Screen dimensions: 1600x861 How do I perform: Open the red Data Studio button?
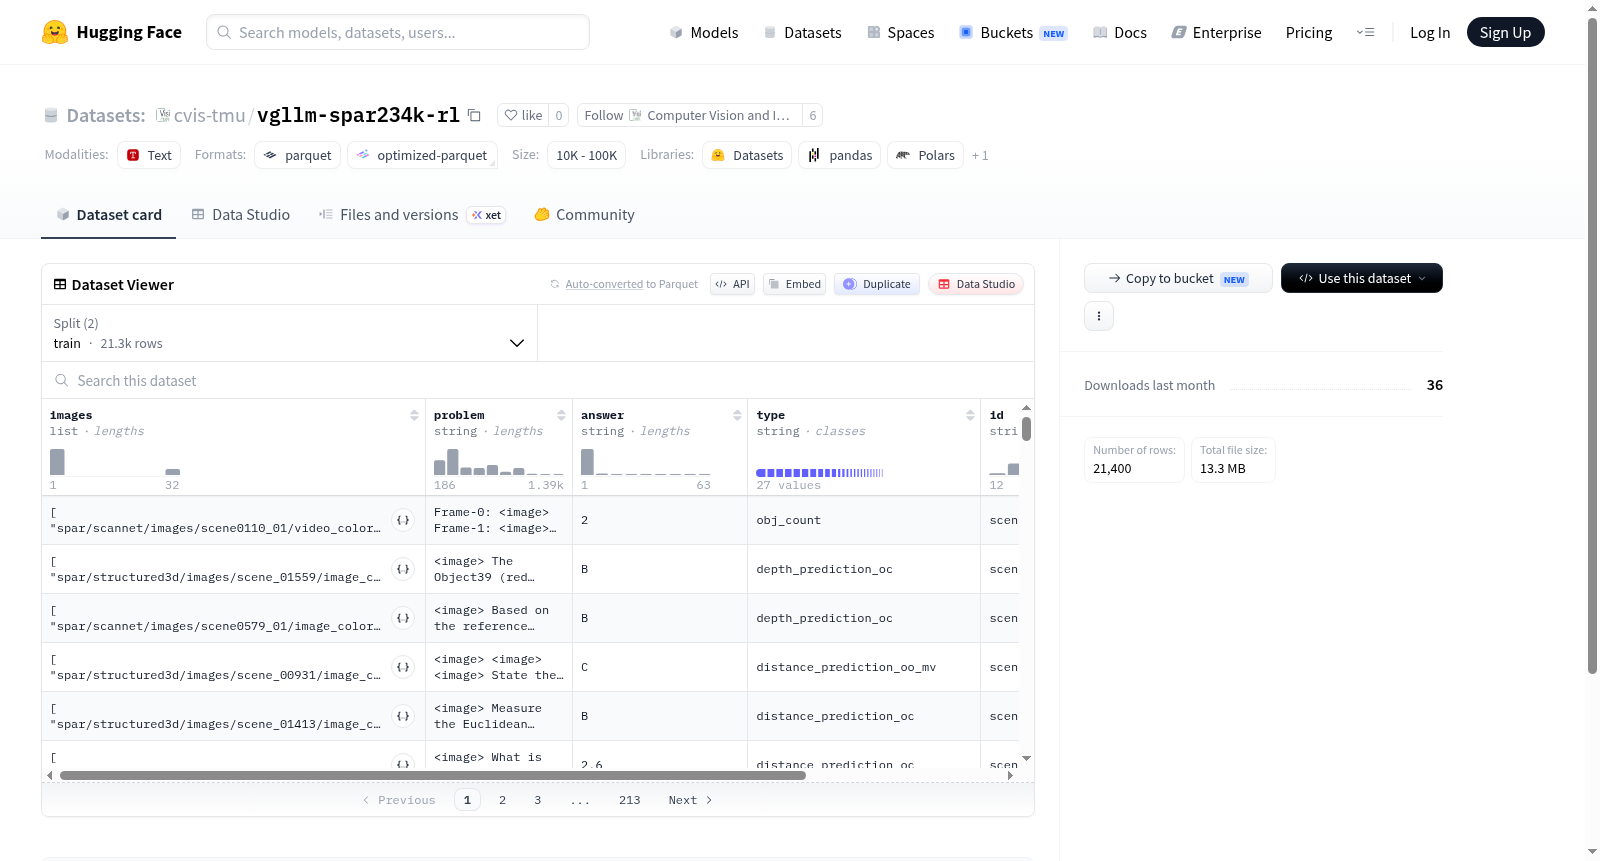976,284
